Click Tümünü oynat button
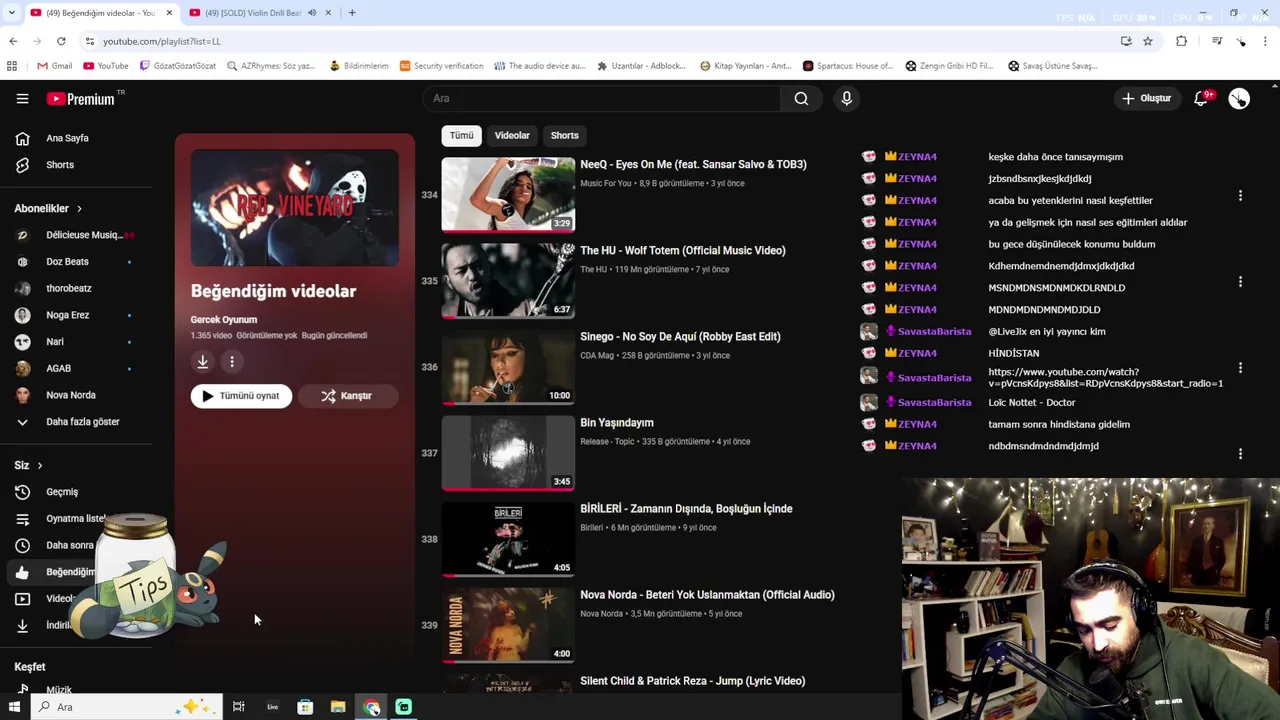Viewport: 1280px width, 720px height. pos(241,396)
